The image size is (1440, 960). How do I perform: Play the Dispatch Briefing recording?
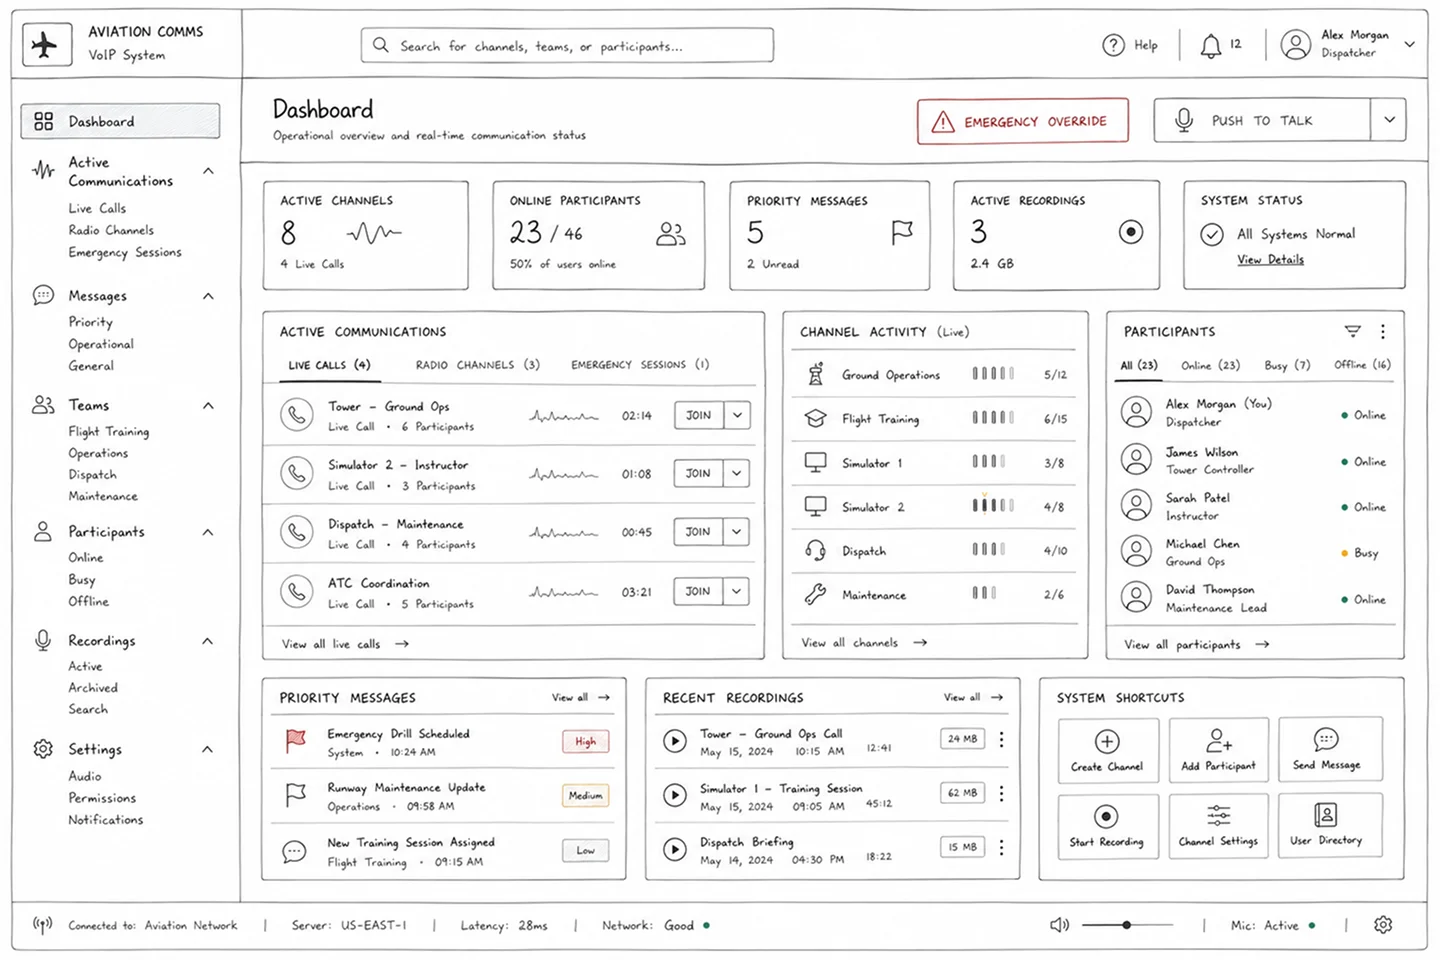coord(675,849)
